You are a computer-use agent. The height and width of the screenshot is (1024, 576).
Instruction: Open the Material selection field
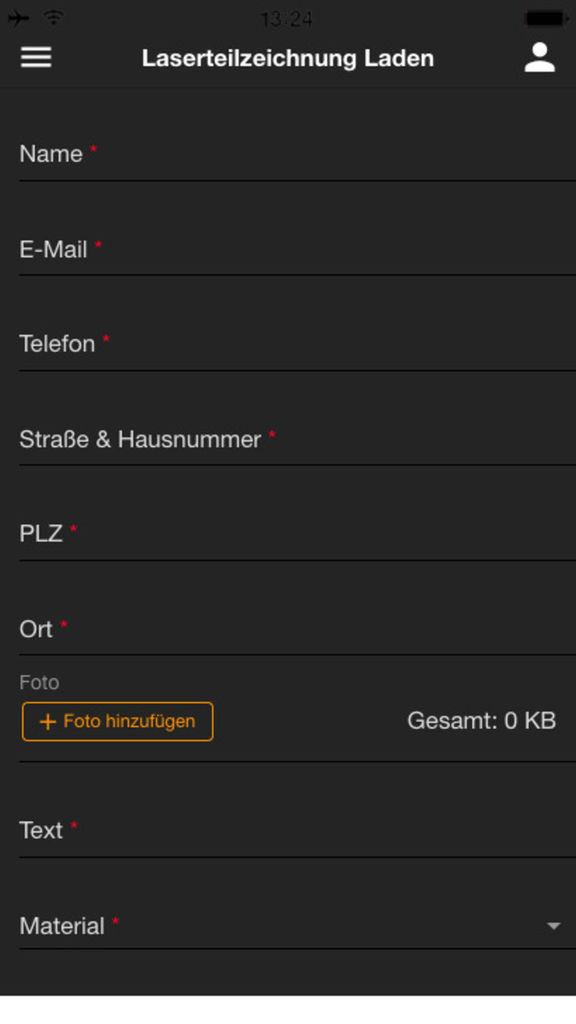[x=297, y=926]
